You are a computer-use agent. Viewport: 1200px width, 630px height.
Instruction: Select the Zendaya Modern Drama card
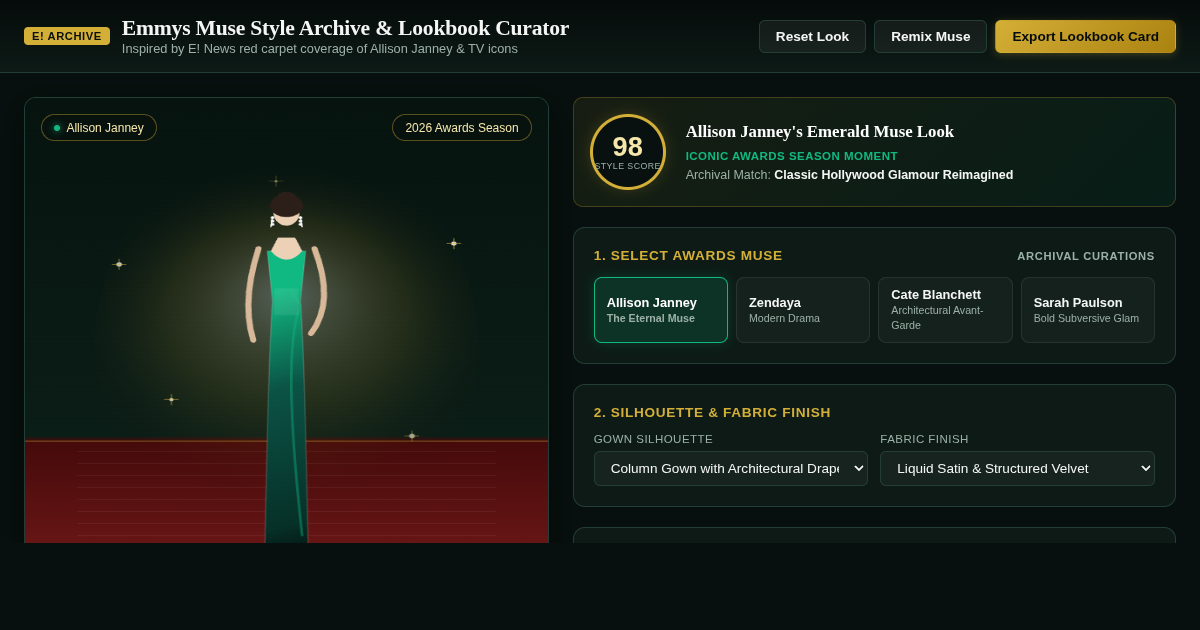(803, 310)
